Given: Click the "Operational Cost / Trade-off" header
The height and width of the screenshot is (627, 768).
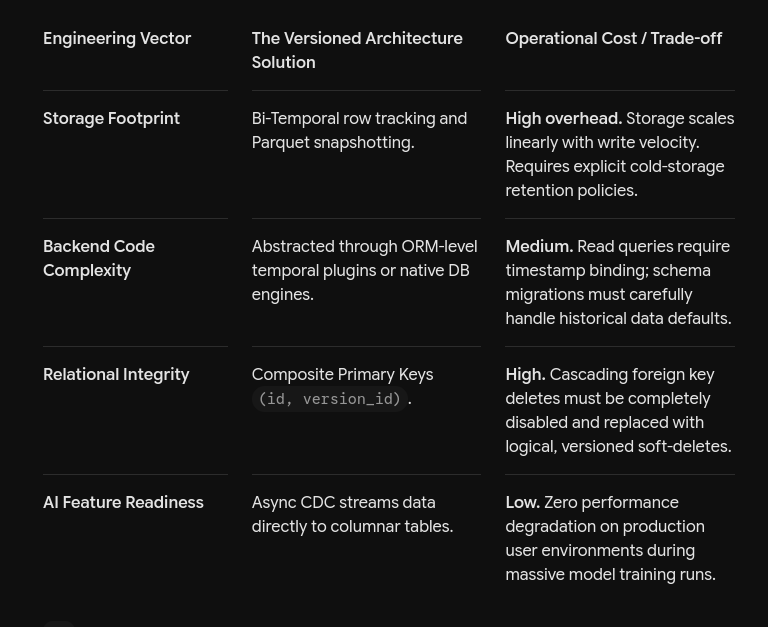Looking at the screenshot, I should [613, 38].
